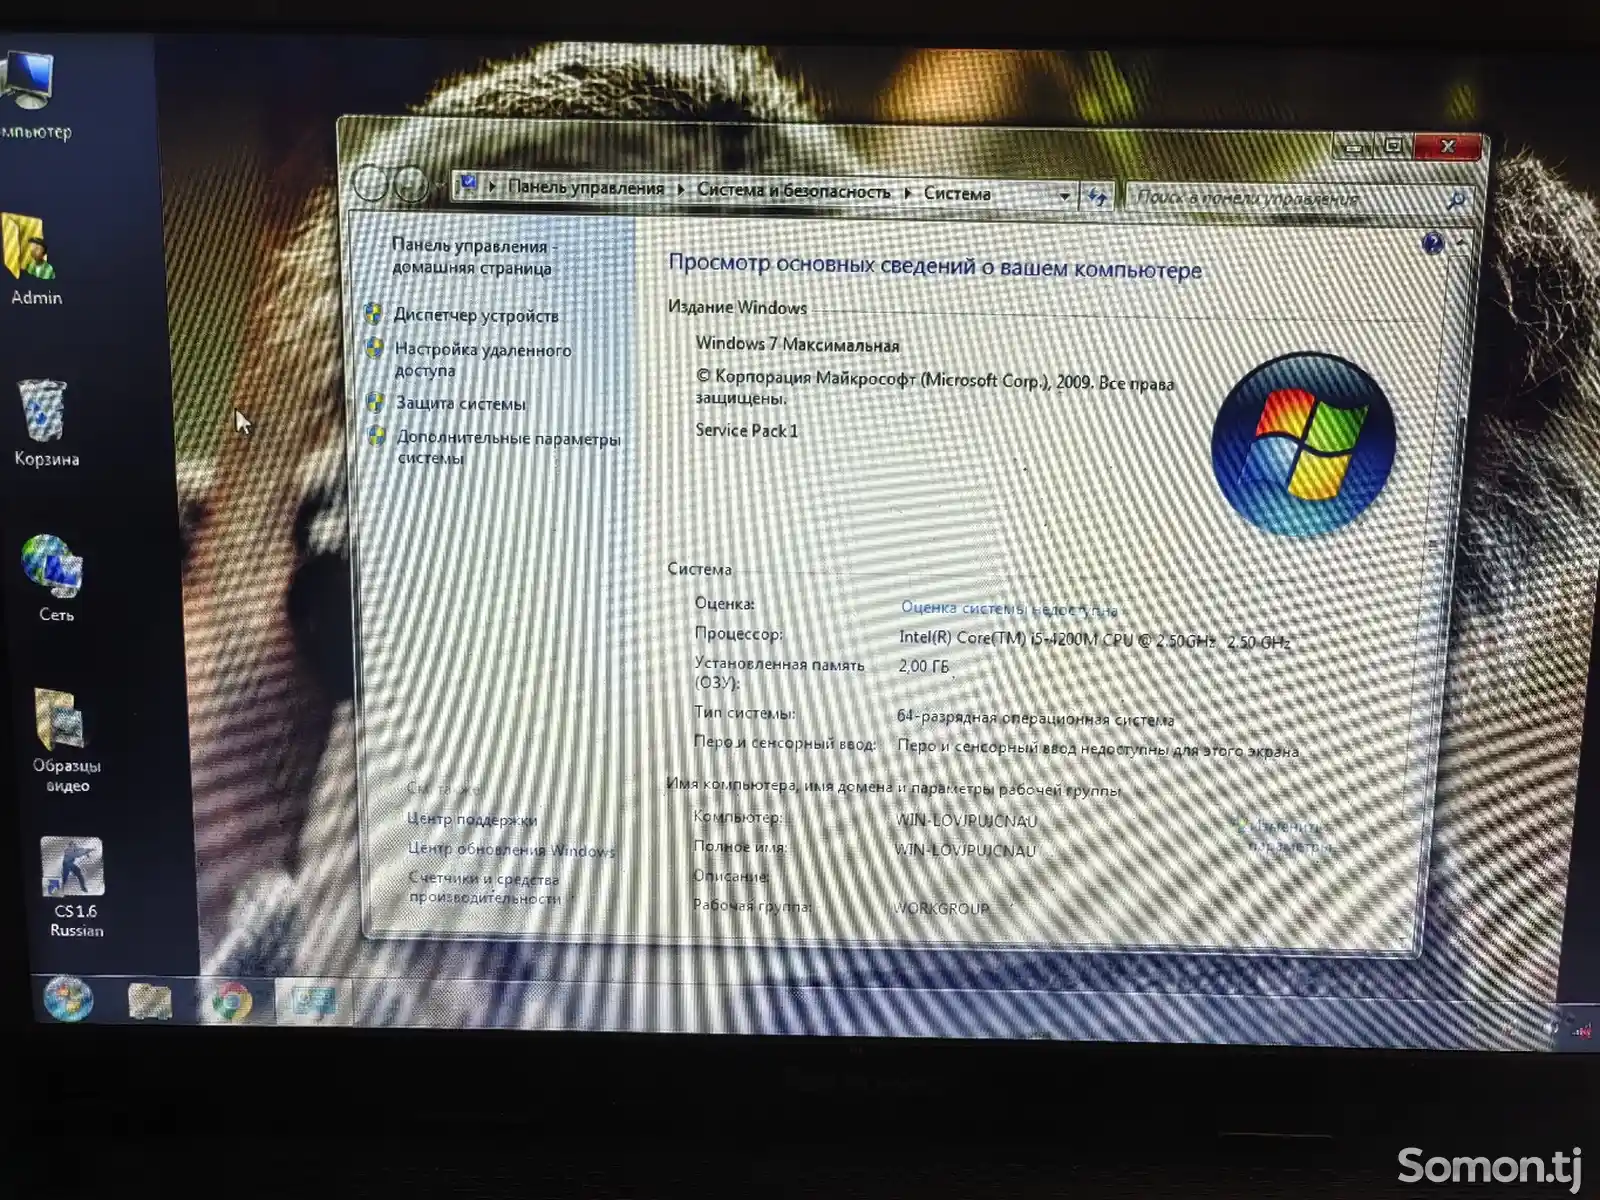Expand arrow after Система и безопасность breadcrumb
The width and height of the screenshot is (1600, 1200).
coord(907,193)
